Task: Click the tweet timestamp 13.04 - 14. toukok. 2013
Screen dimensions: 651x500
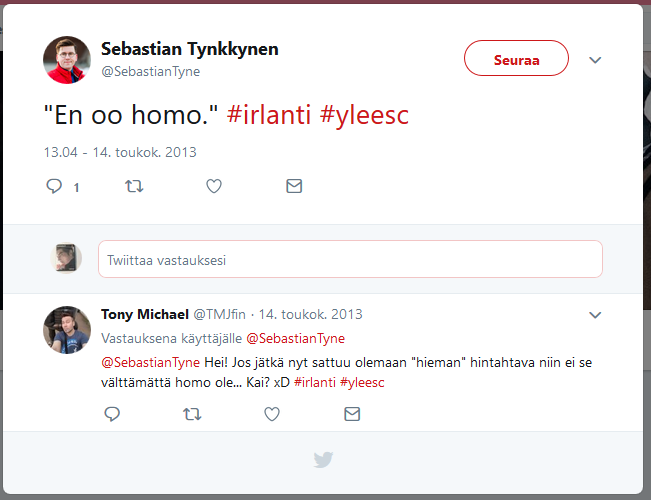Action: [x=119, y=153]
